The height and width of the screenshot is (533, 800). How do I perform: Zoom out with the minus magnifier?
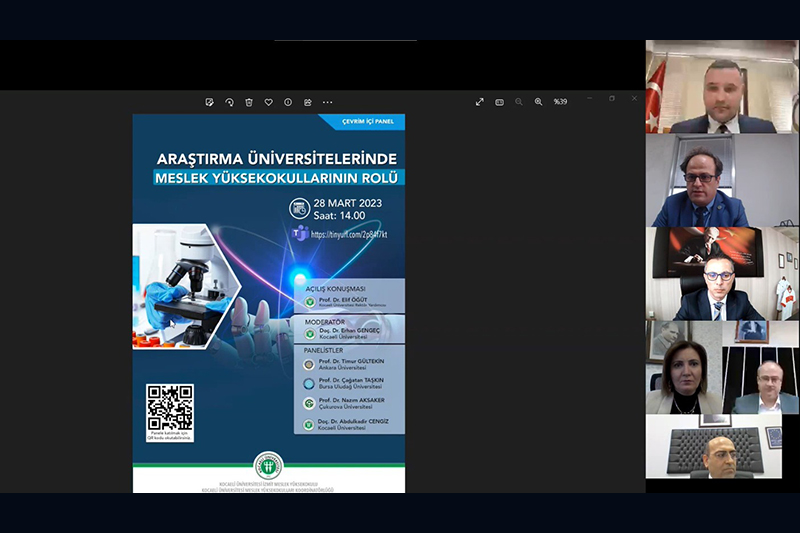[519, 102]
